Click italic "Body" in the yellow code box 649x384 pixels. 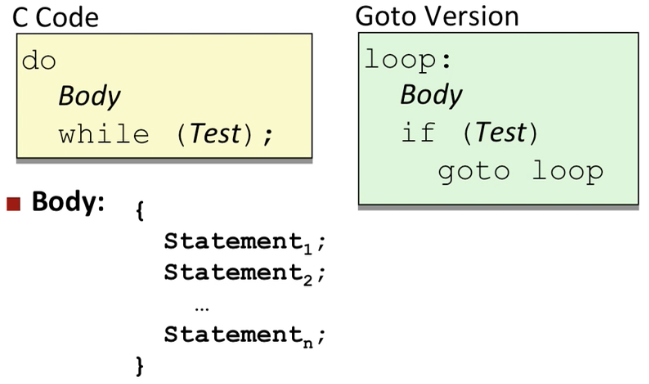[x=89, y=97]
